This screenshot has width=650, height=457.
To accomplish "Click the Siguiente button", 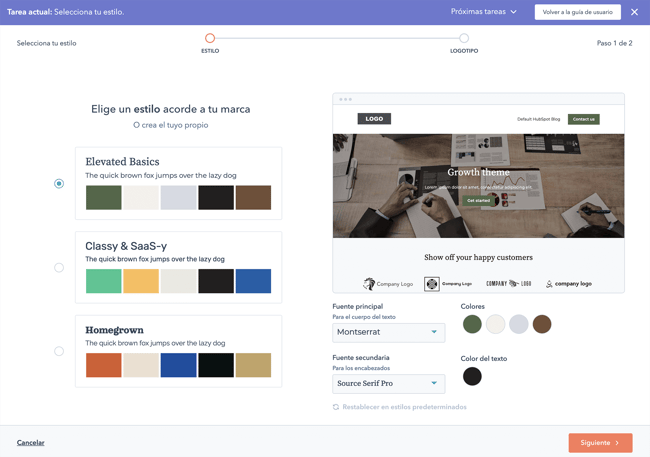I will coord(600,443).
